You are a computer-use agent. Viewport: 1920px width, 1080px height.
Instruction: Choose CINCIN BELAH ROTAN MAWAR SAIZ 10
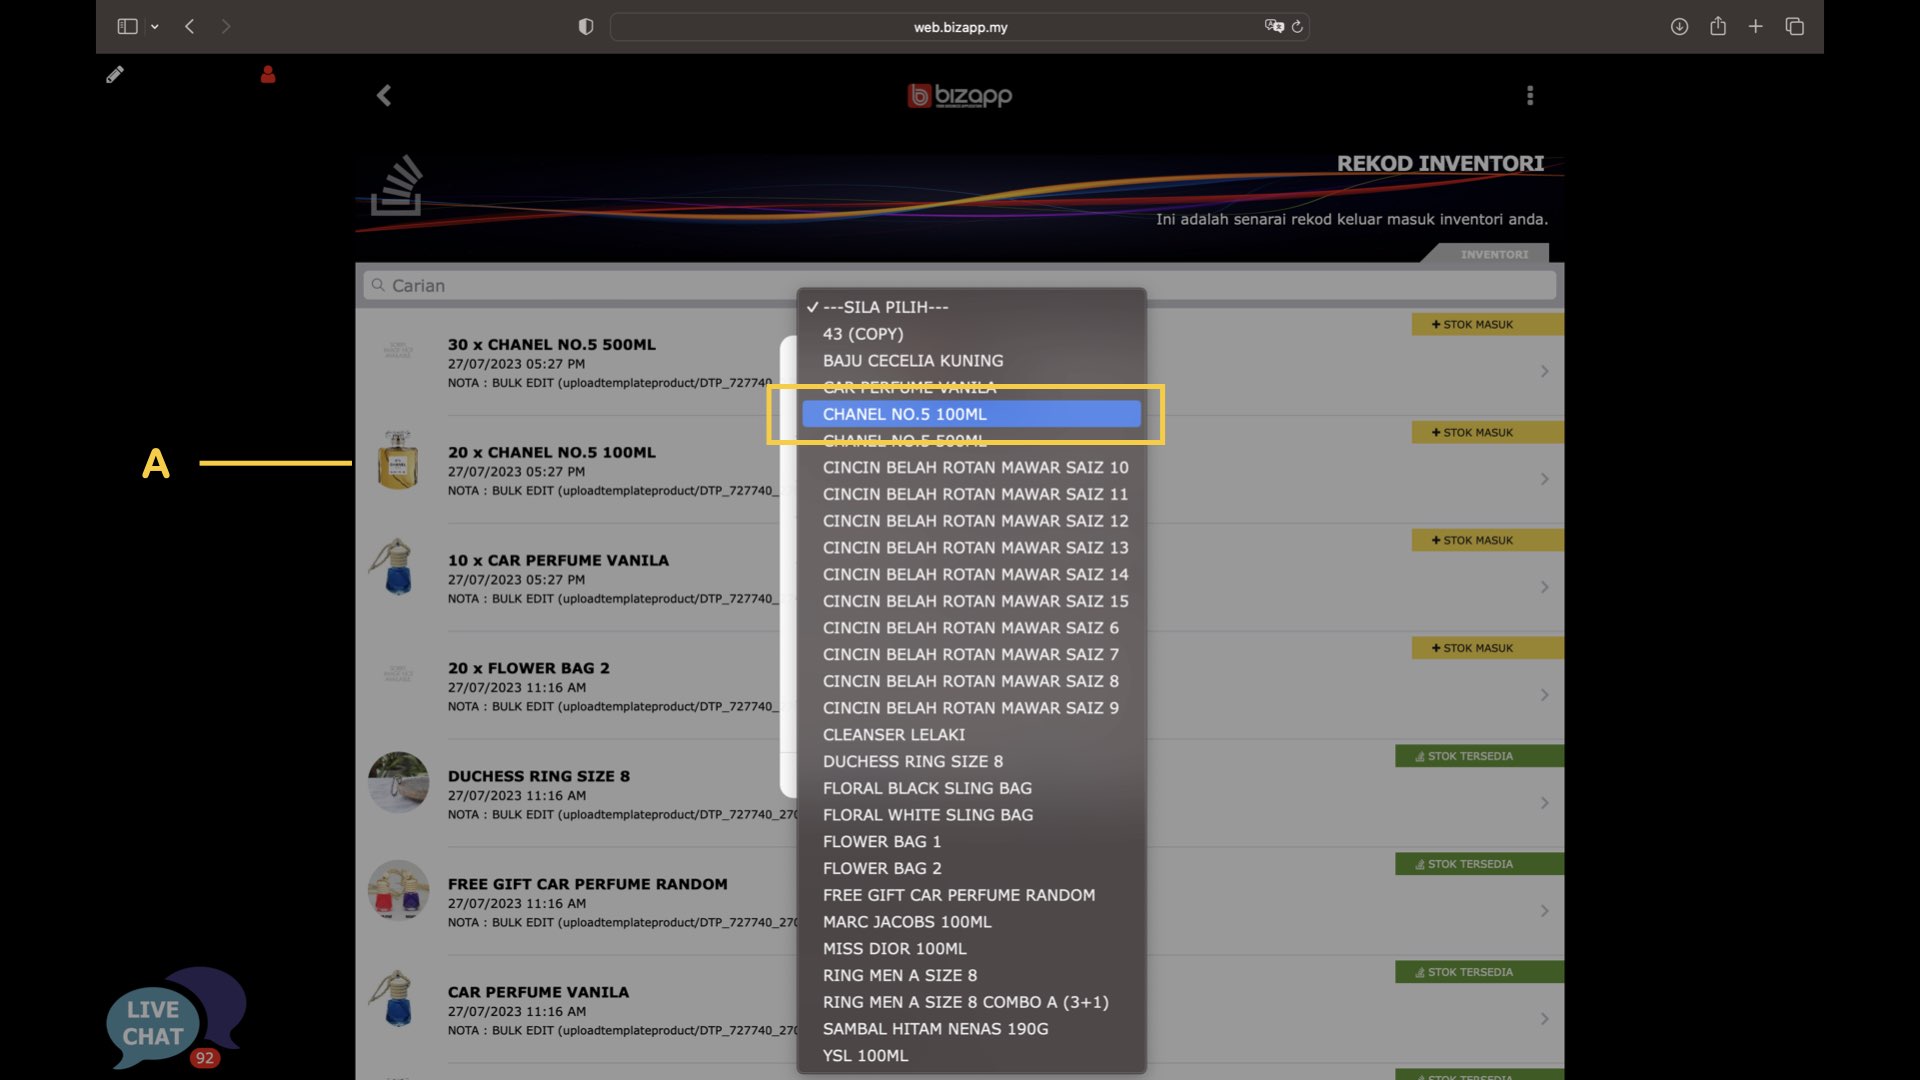click(x=972, y=468)
